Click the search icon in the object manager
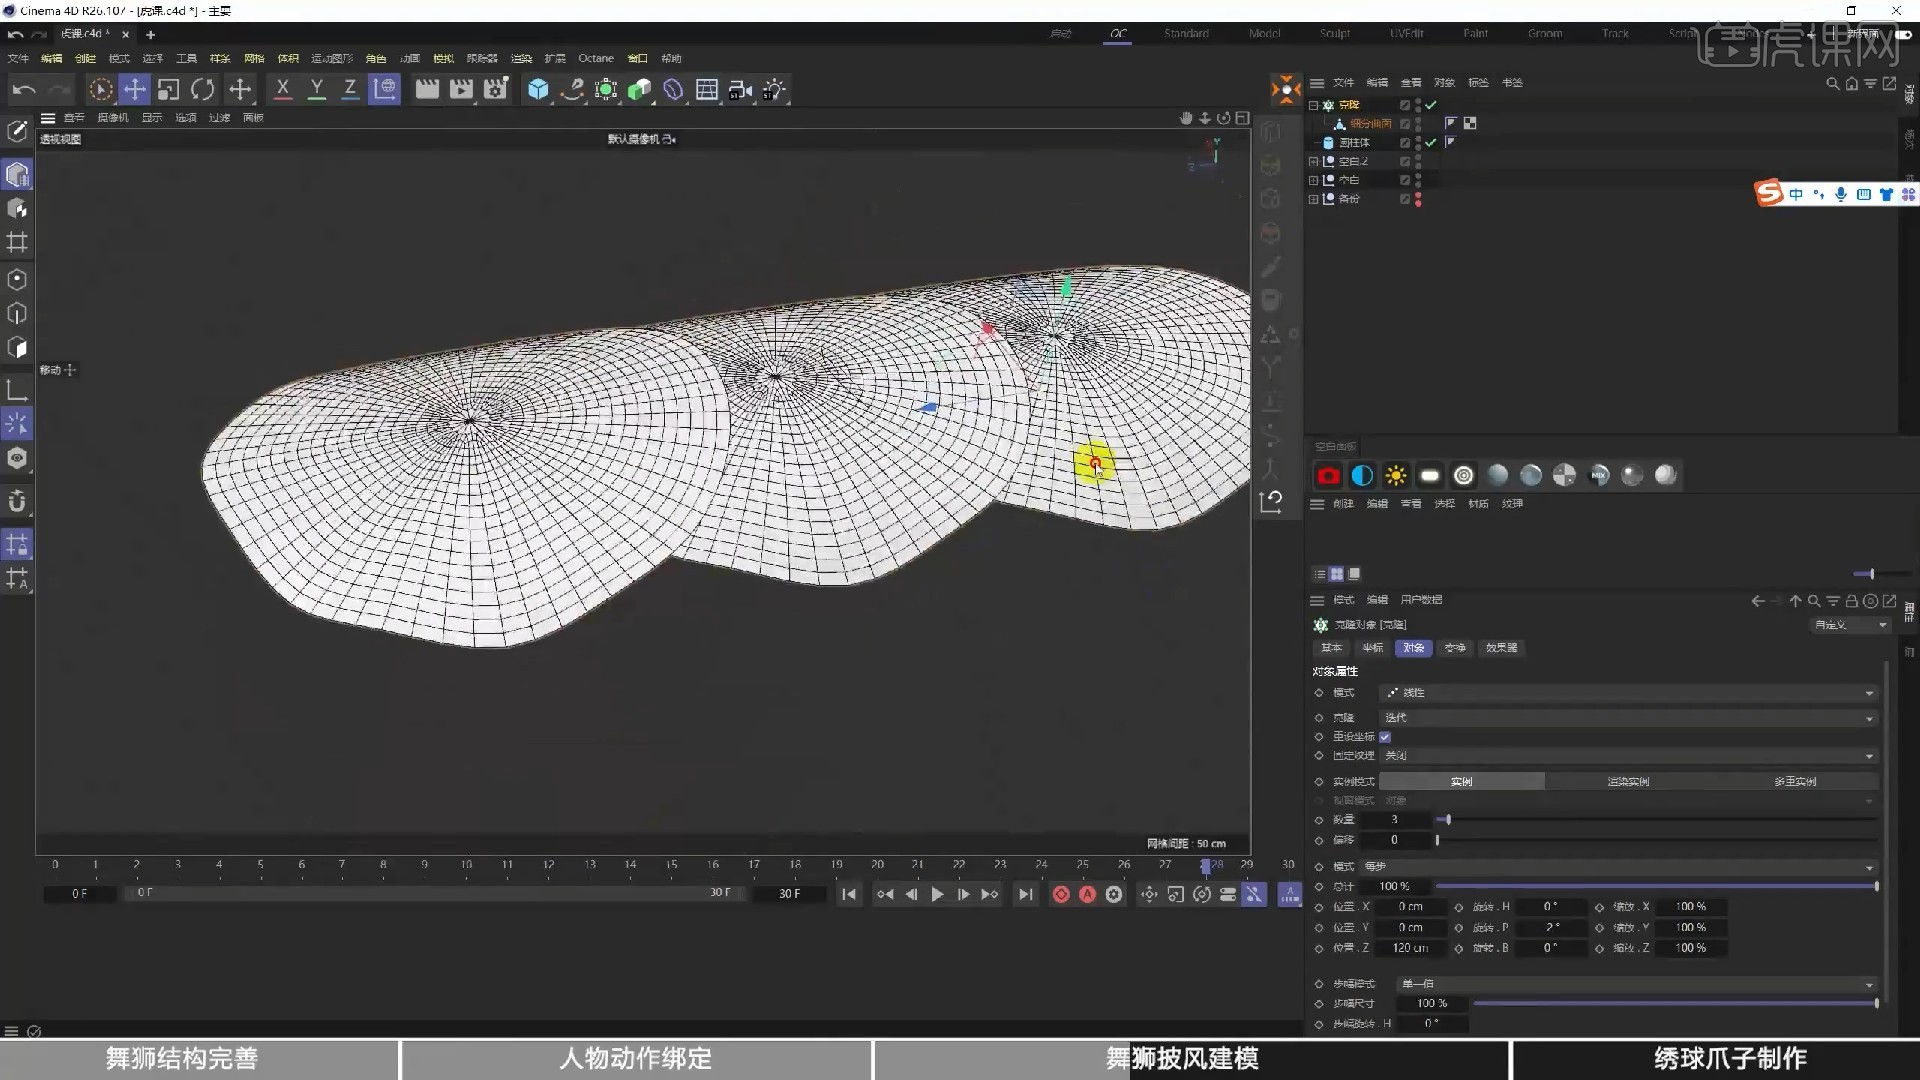The image size is (1920, 1080). [1832, 84]
